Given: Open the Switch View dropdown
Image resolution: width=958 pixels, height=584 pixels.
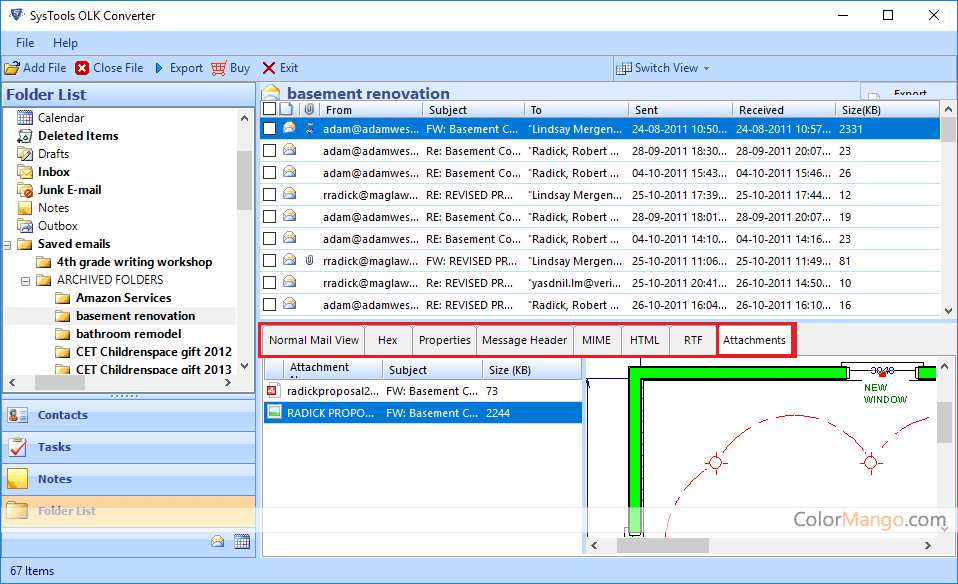Looking at the screenshot, I should pyautogui.click(x=664, y=68).
